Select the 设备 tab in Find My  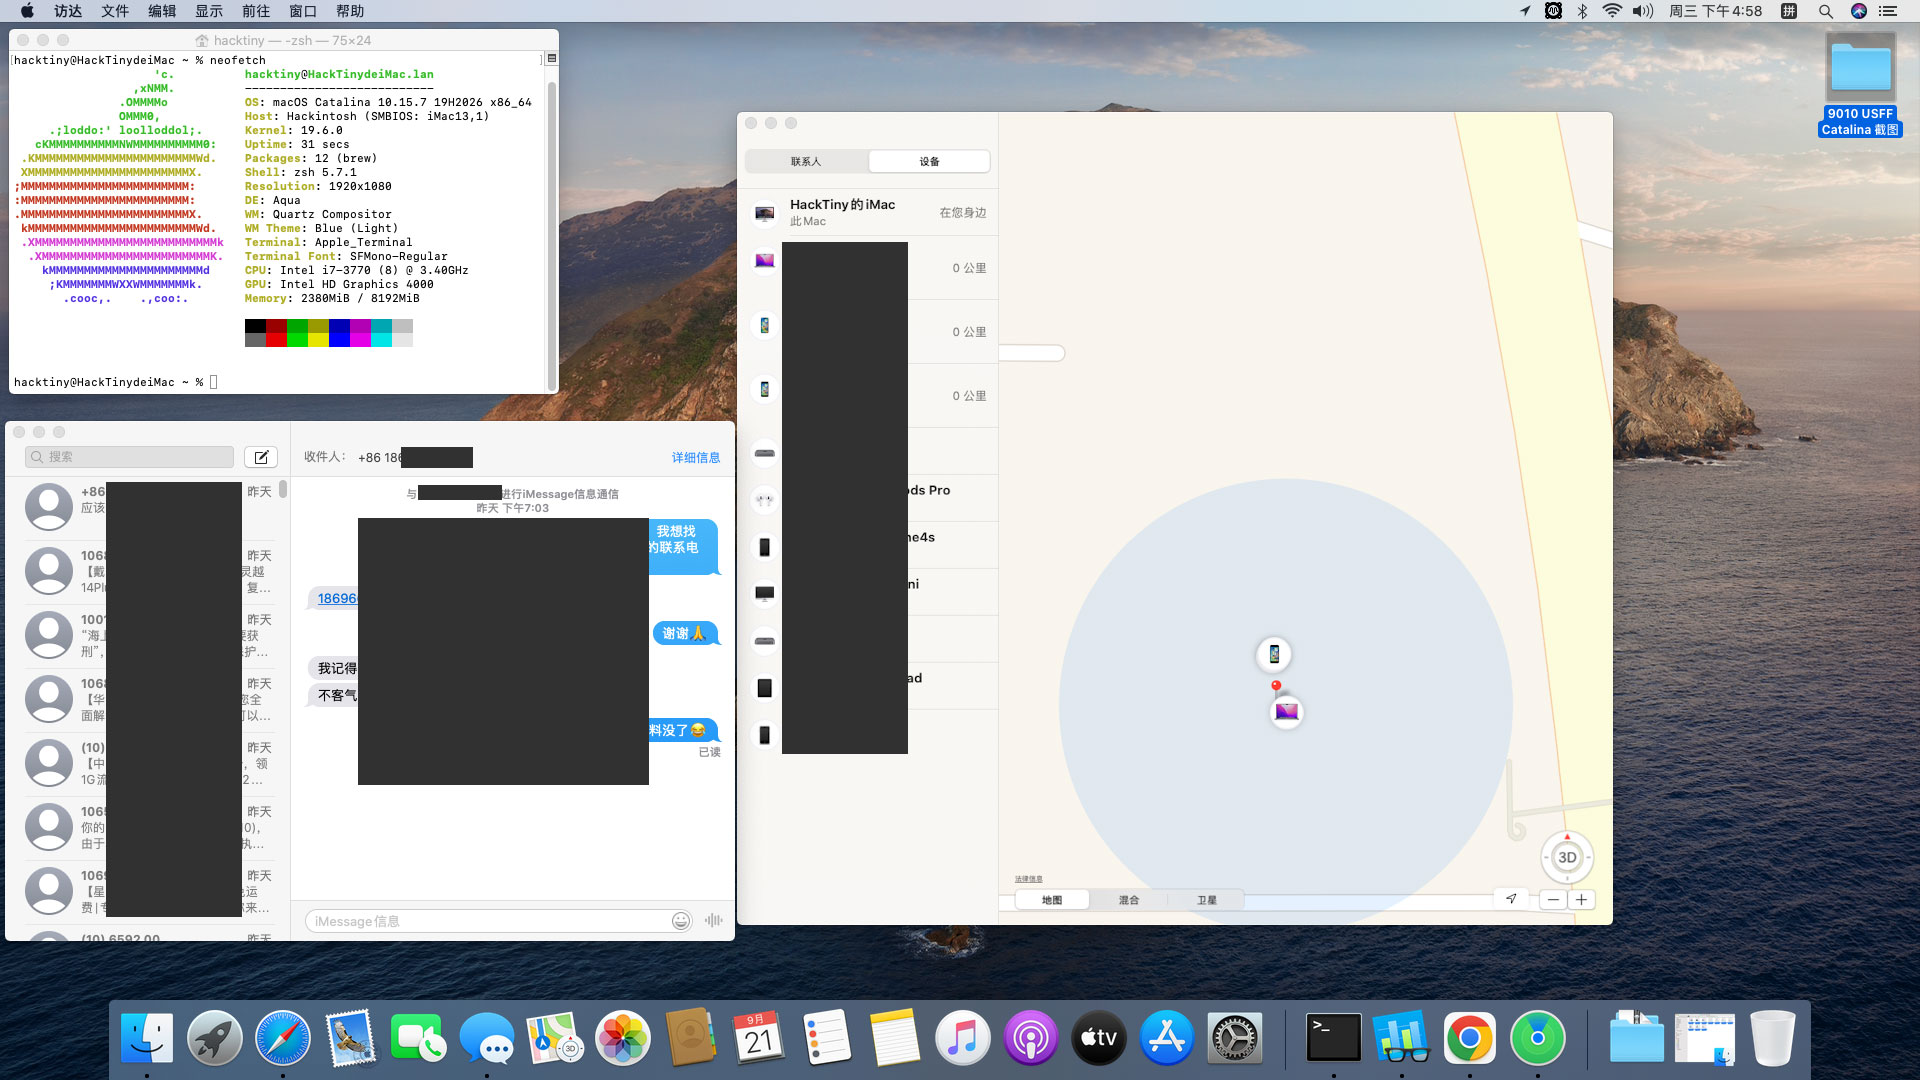929,161
